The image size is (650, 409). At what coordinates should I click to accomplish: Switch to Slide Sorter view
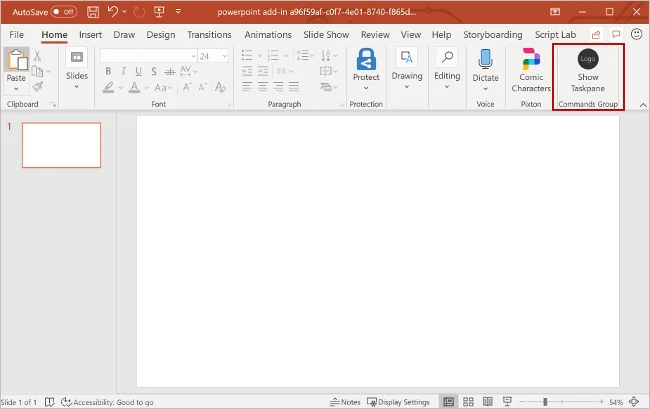click(x=468, y=402)
